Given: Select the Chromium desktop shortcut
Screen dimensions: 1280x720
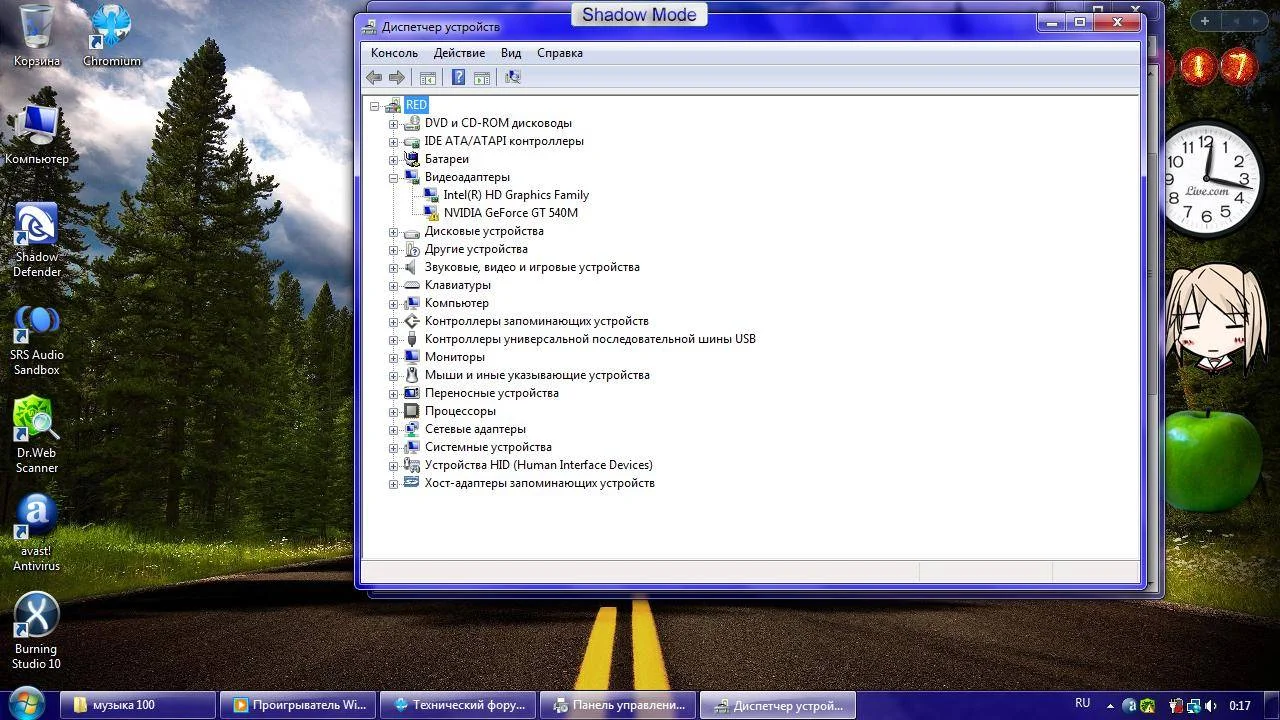Looking at the screenshot, I should pos(112,36).
